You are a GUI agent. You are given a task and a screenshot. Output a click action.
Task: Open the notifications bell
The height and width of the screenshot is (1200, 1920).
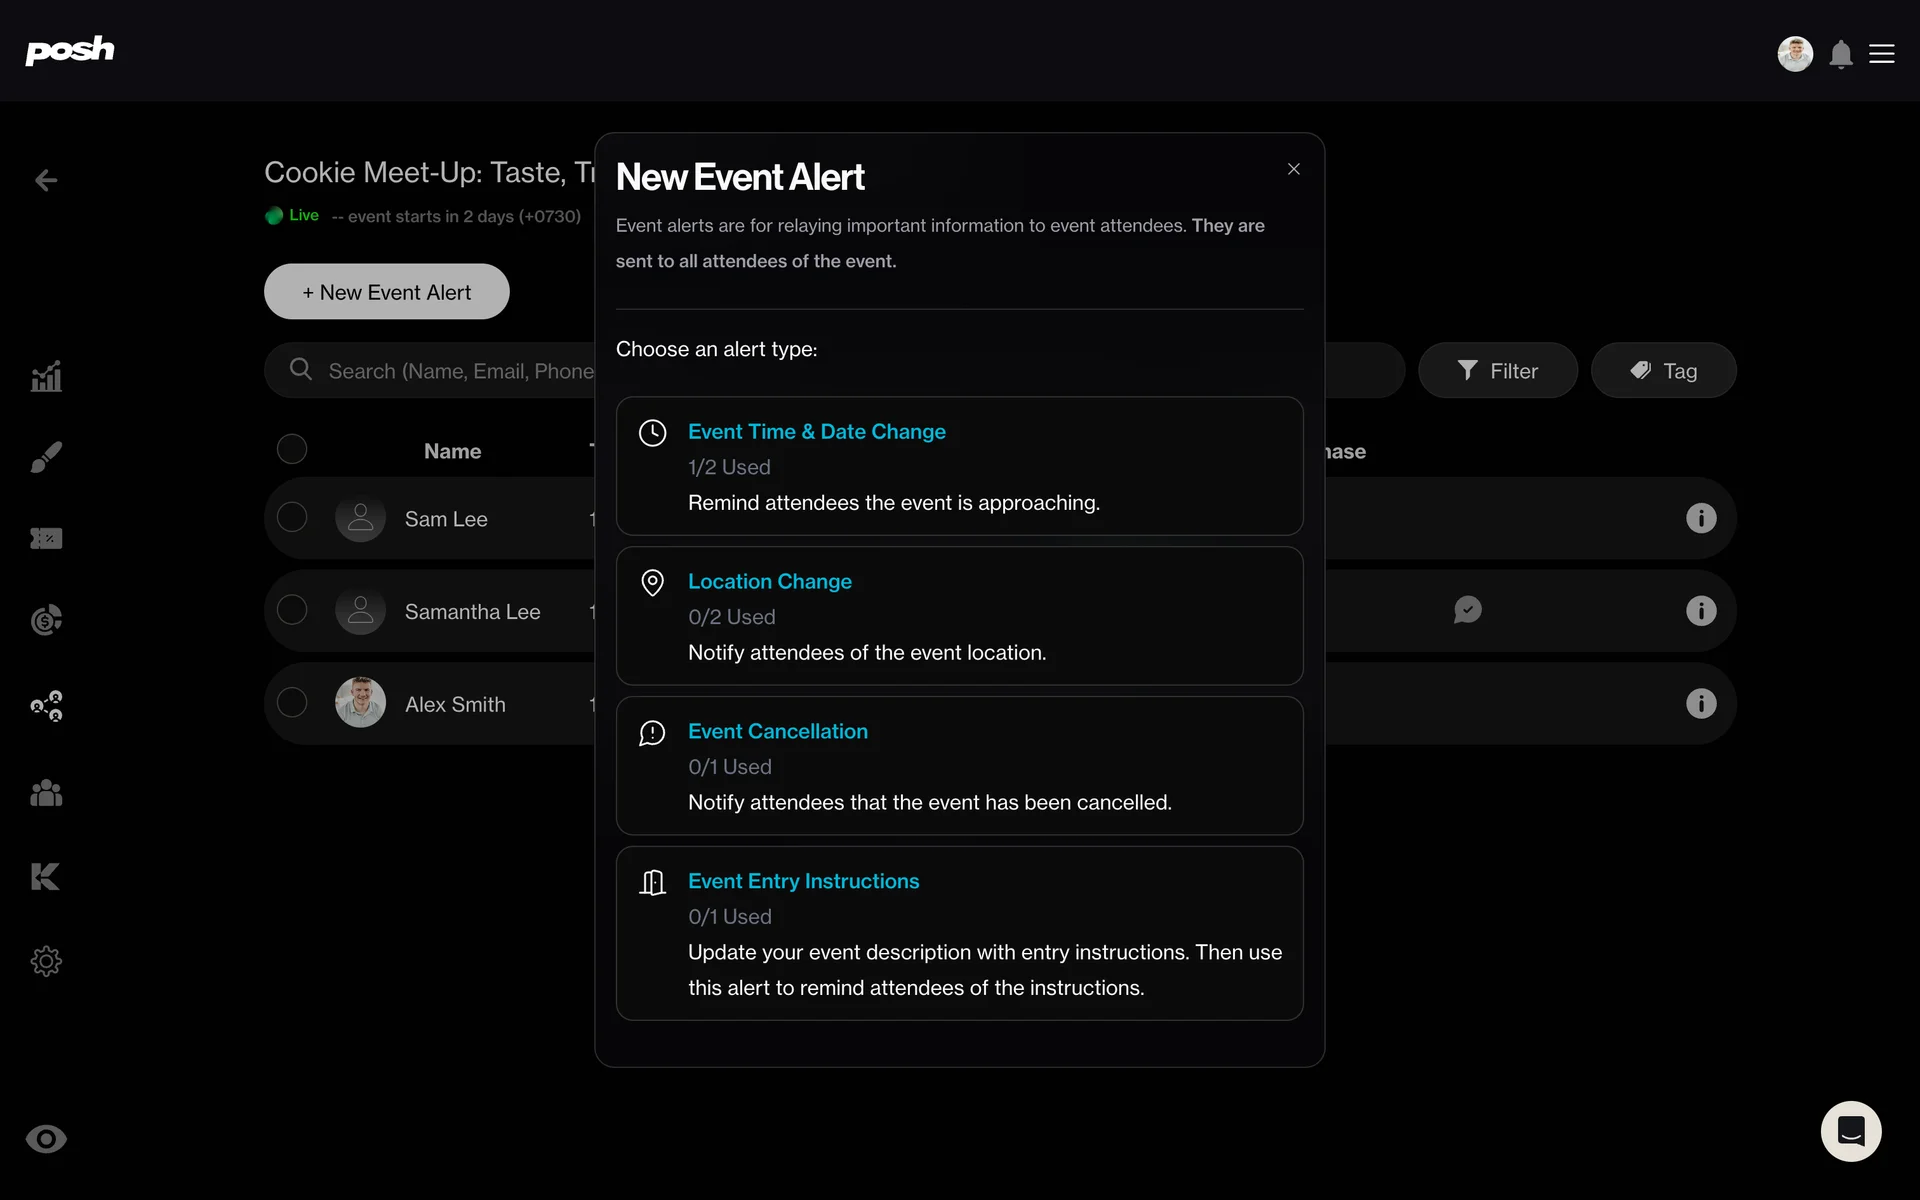[x=1841, y=54]
